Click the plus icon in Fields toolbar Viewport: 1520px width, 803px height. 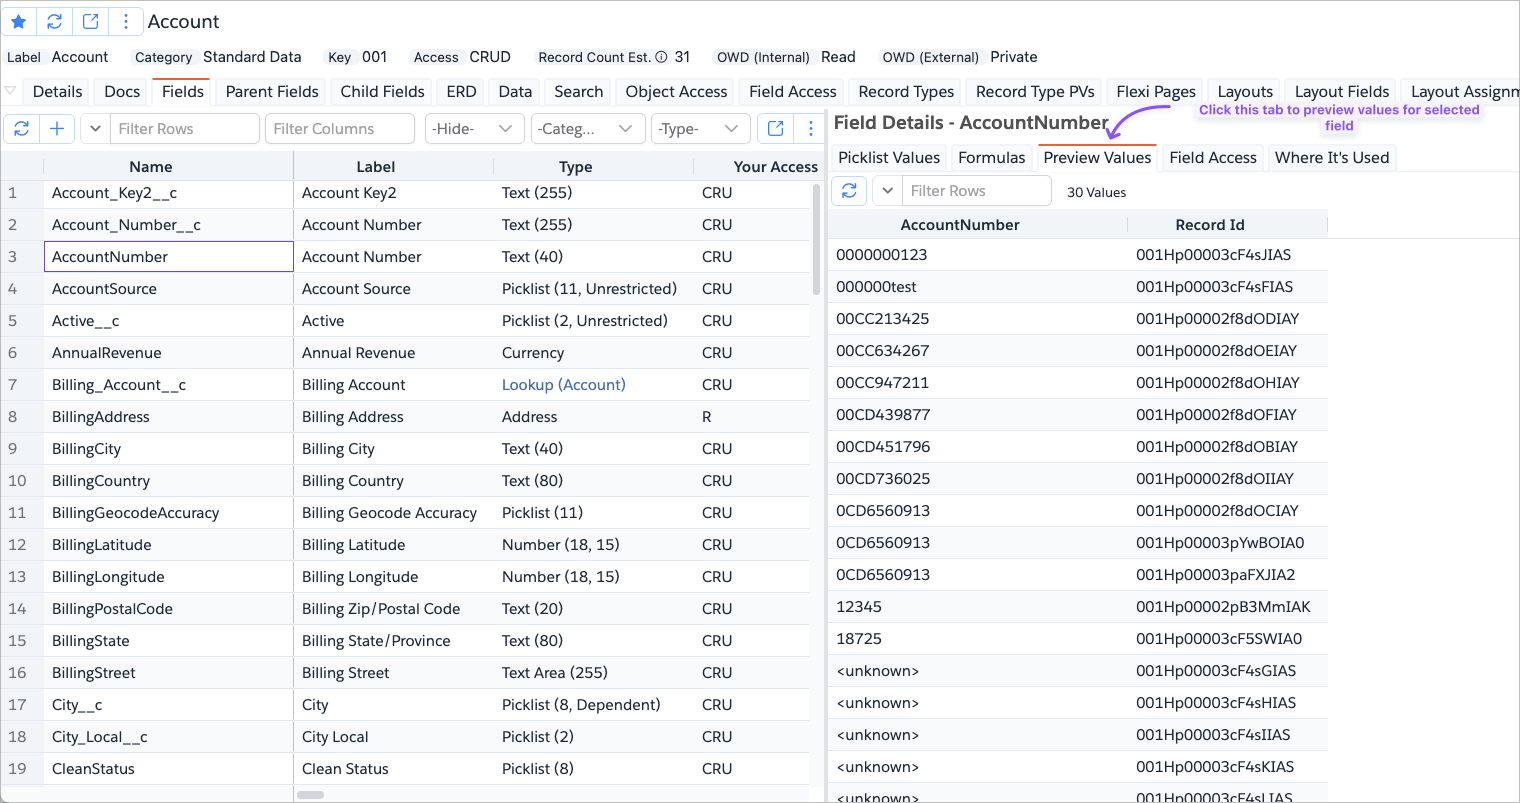click(57, 128)
